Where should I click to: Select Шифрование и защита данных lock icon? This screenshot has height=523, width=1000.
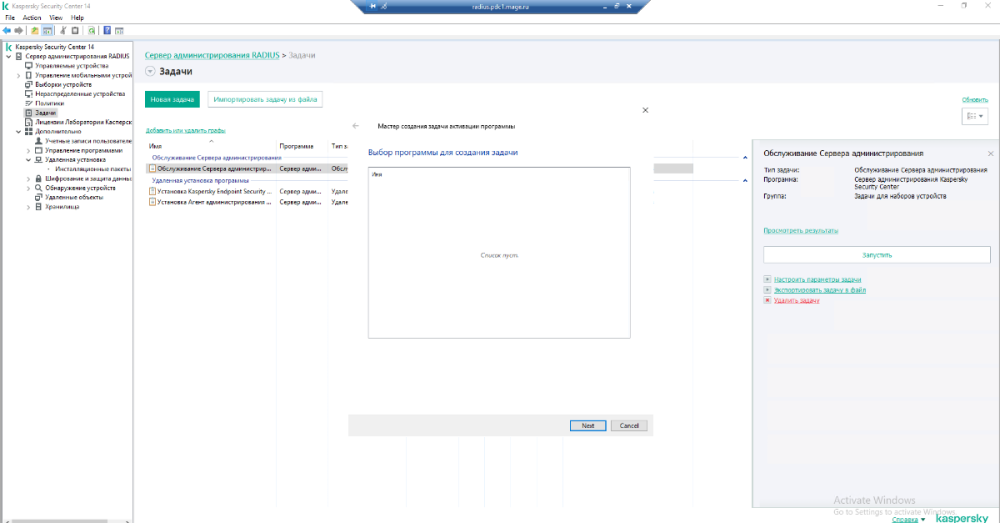coord(38,179)
